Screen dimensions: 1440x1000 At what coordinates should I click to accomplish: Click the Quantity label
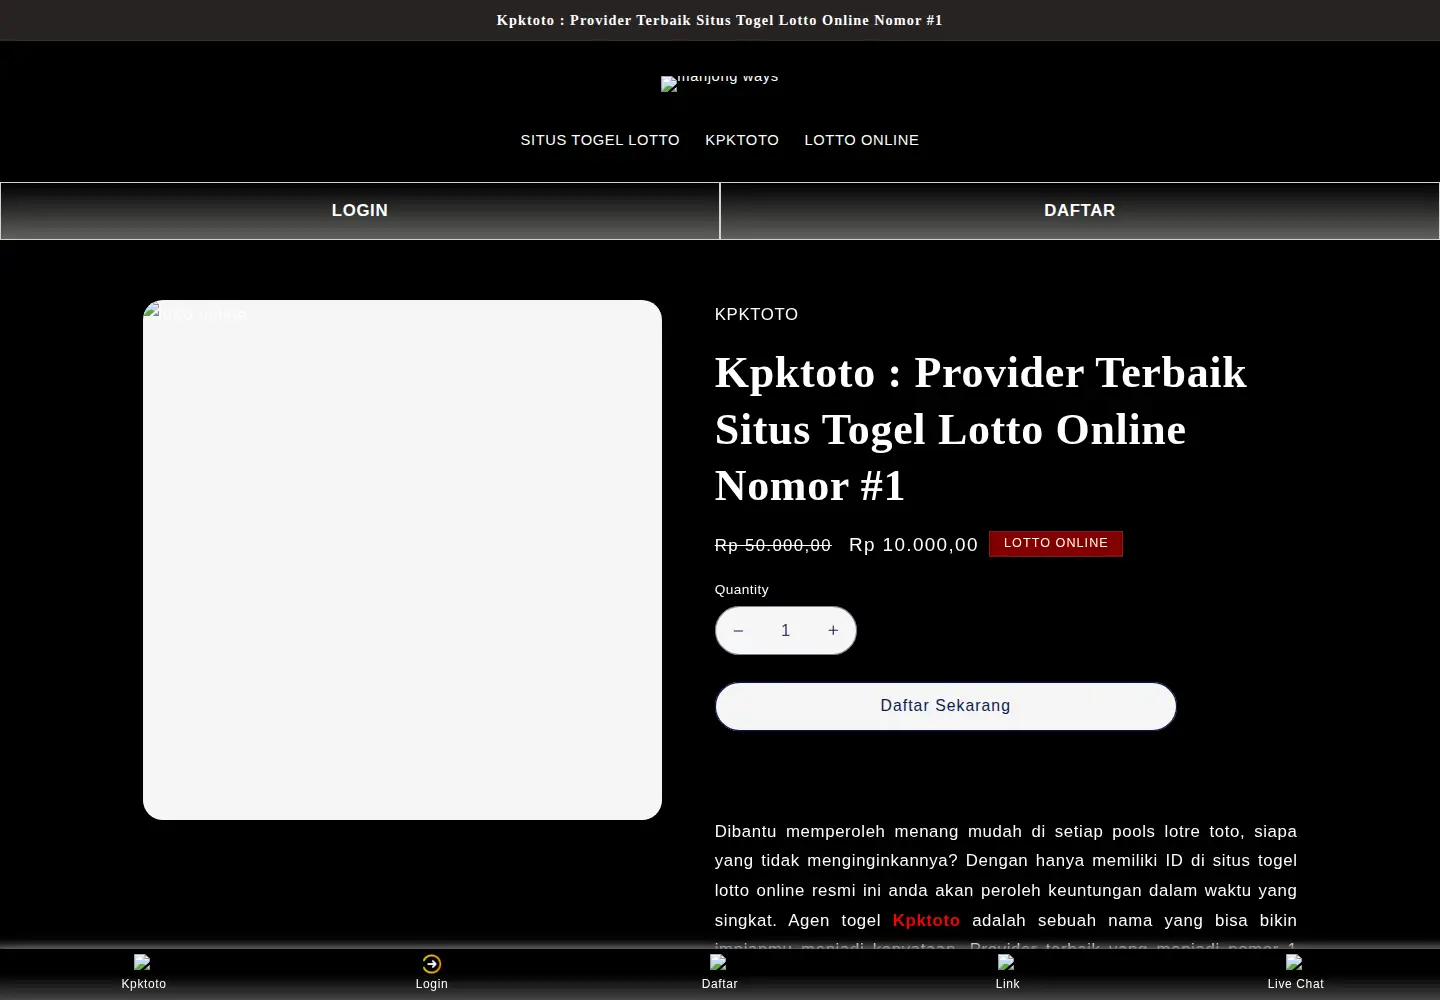[742, 590]
